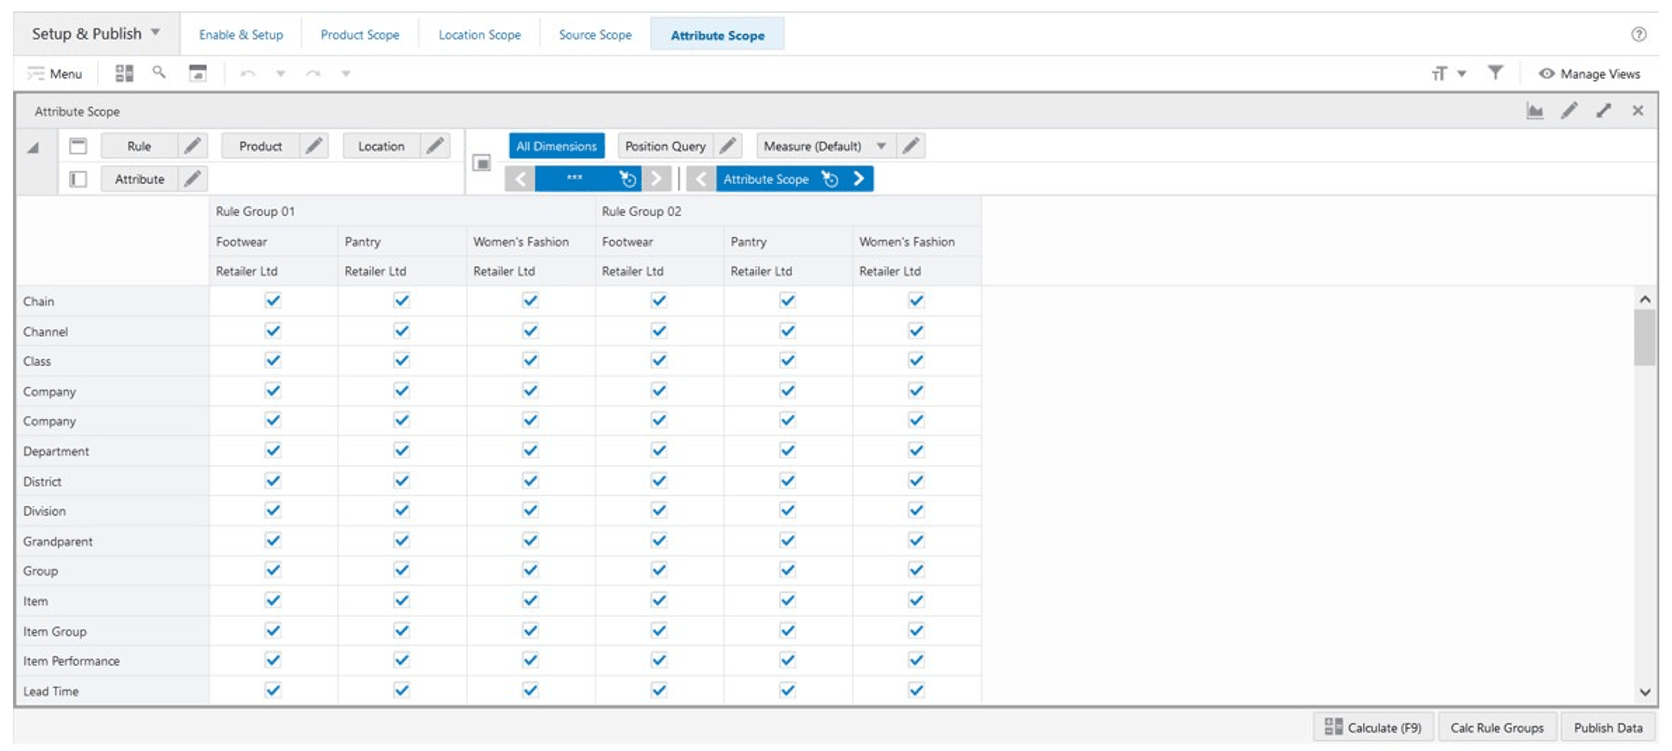Click the Calculate (F9) button
Screen dimensions: 1672x751
tap(1373, 728)
